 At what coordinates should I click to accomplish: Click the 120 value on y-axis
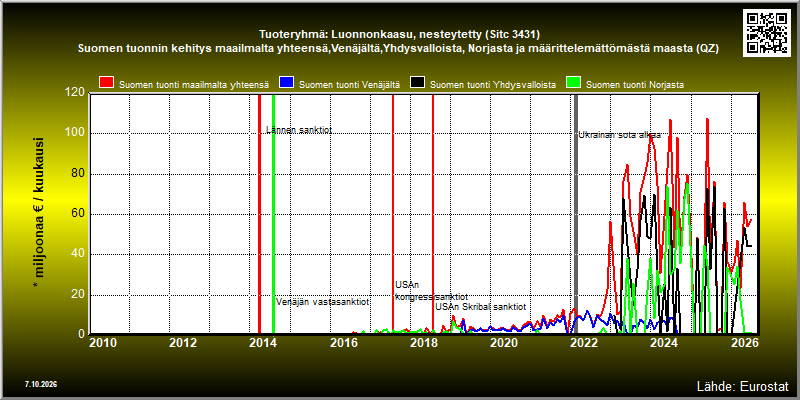click(x=76, y=93)
